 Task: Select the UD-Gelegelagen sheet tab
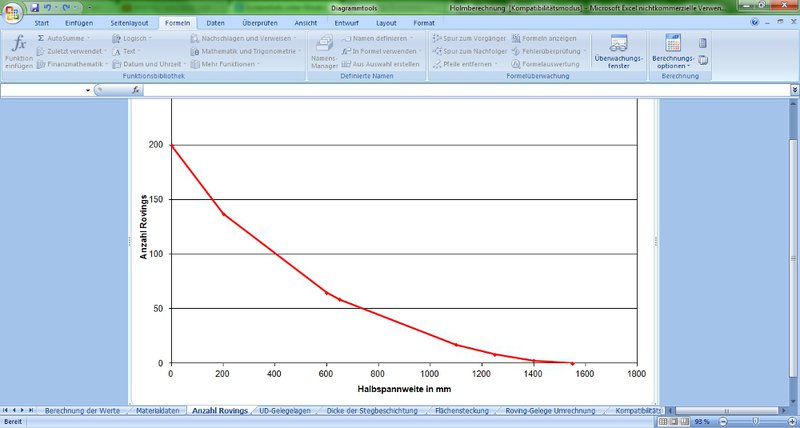[x=283, y=410]
